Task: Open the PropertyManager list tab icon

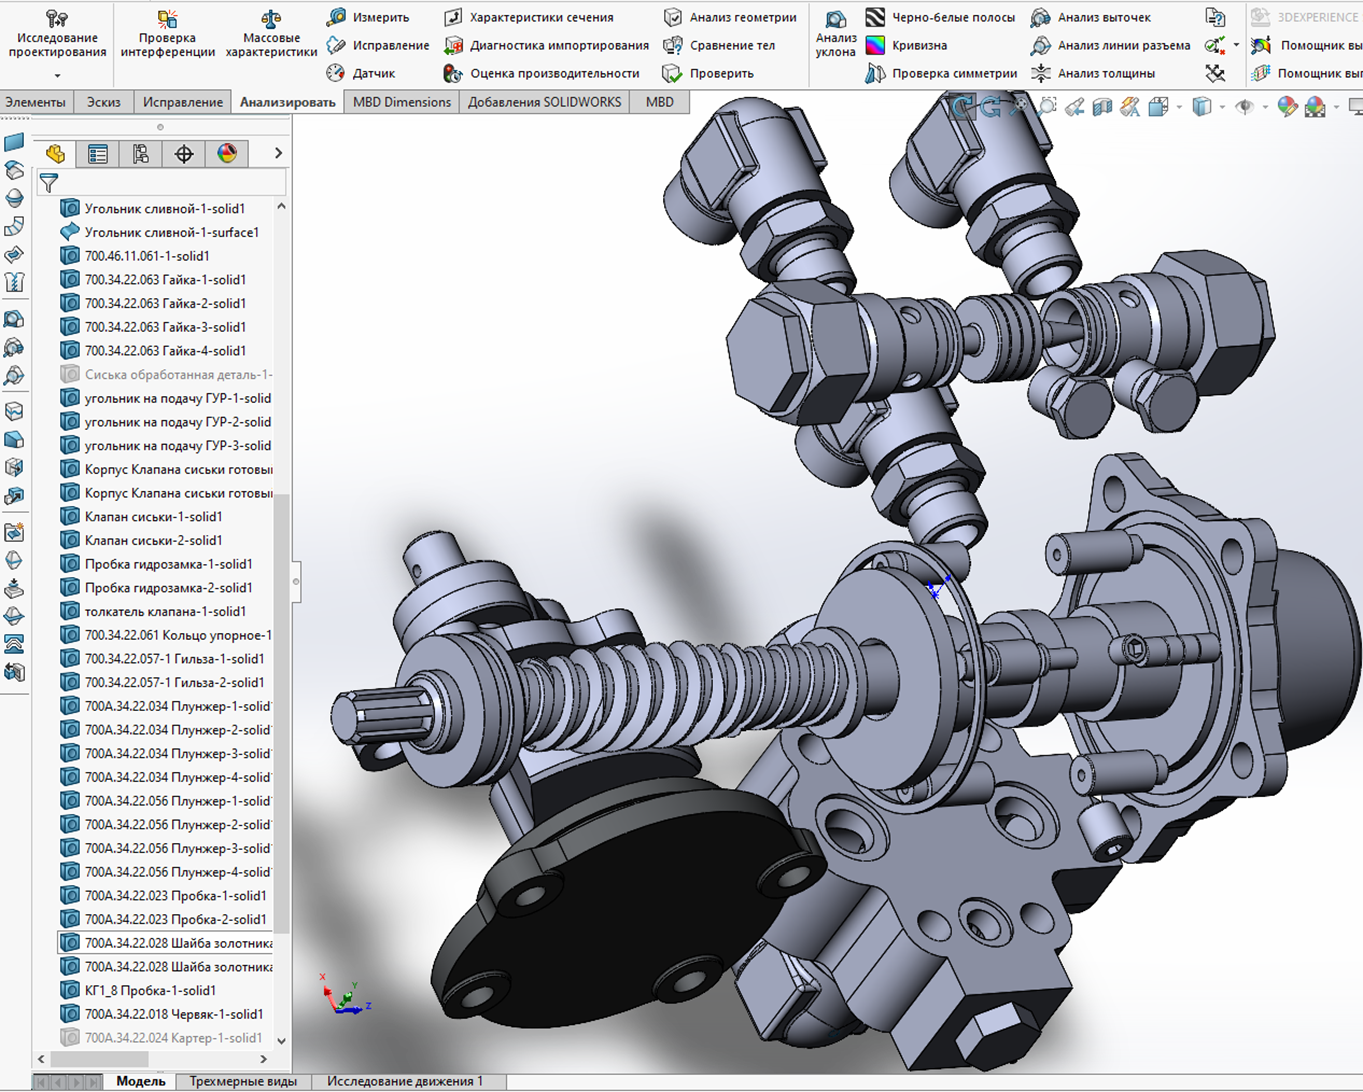Action: 97,153
